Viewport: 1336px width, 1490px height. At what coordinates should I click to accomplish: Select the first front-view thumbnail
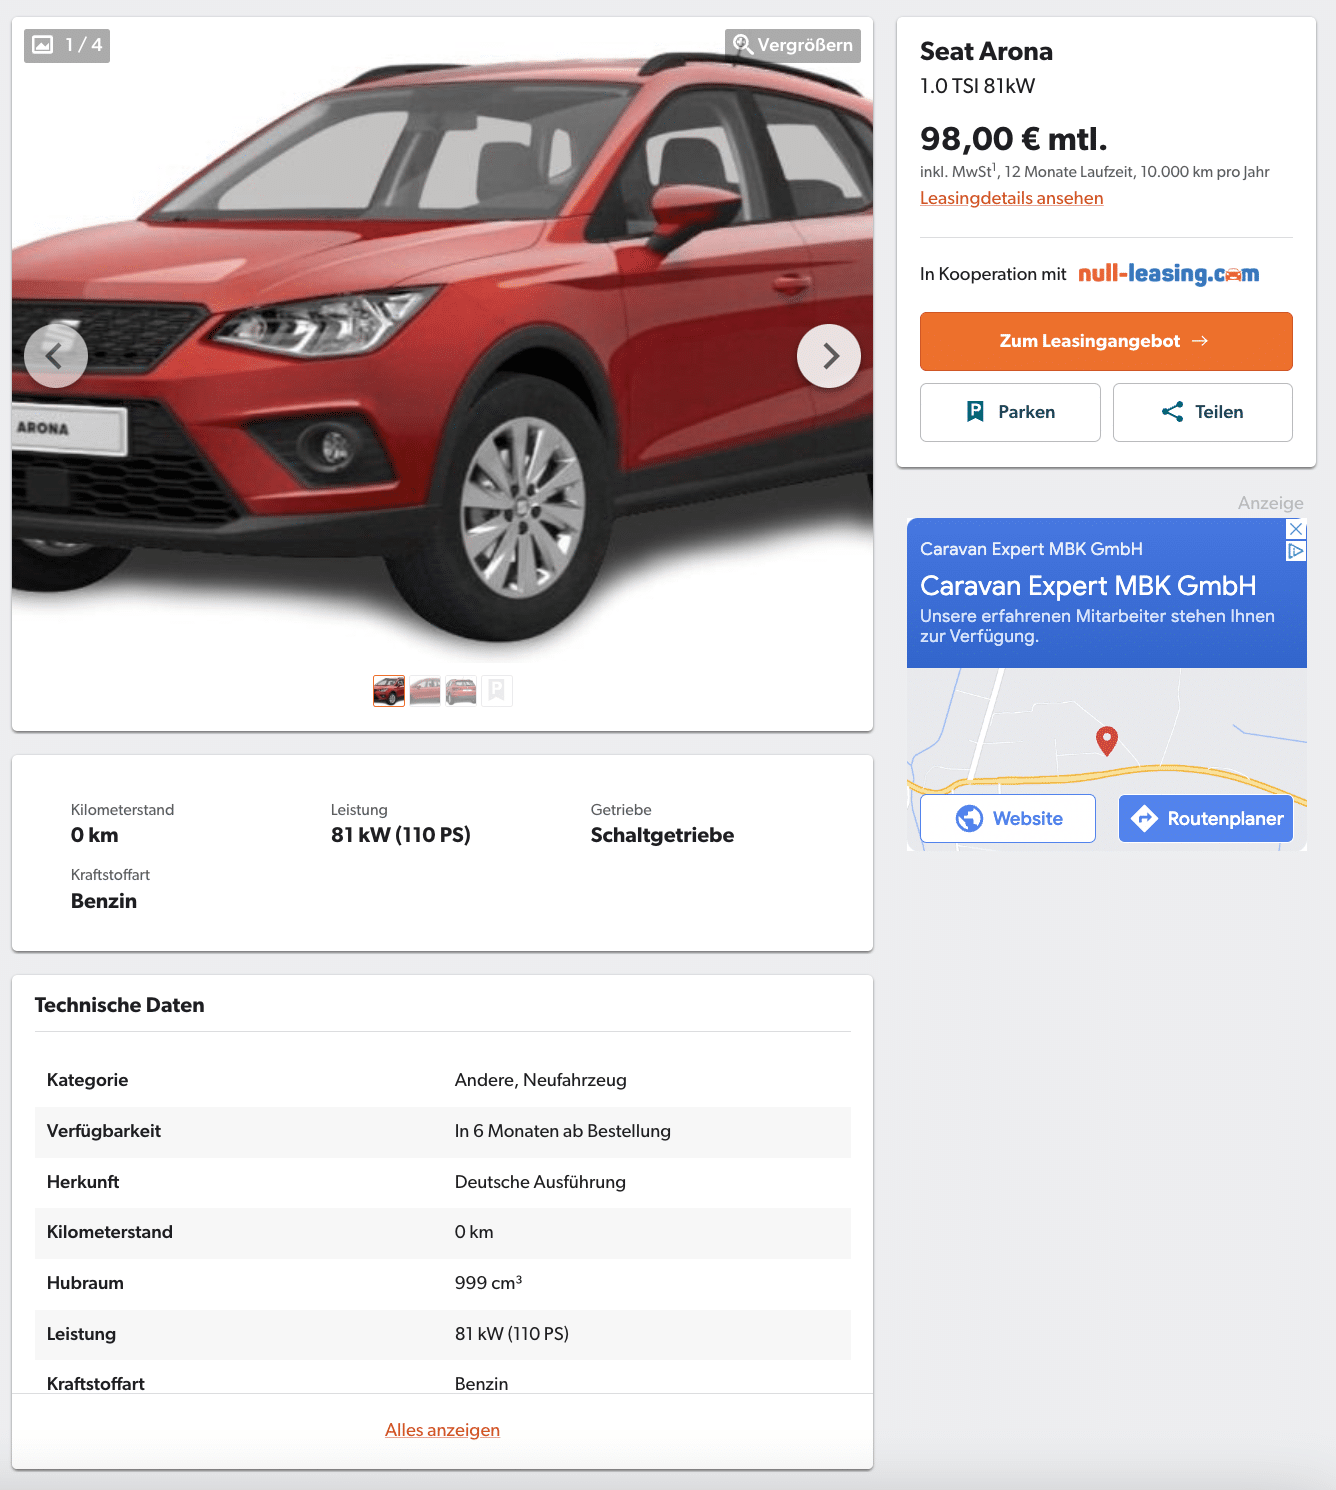pos(389,691)
